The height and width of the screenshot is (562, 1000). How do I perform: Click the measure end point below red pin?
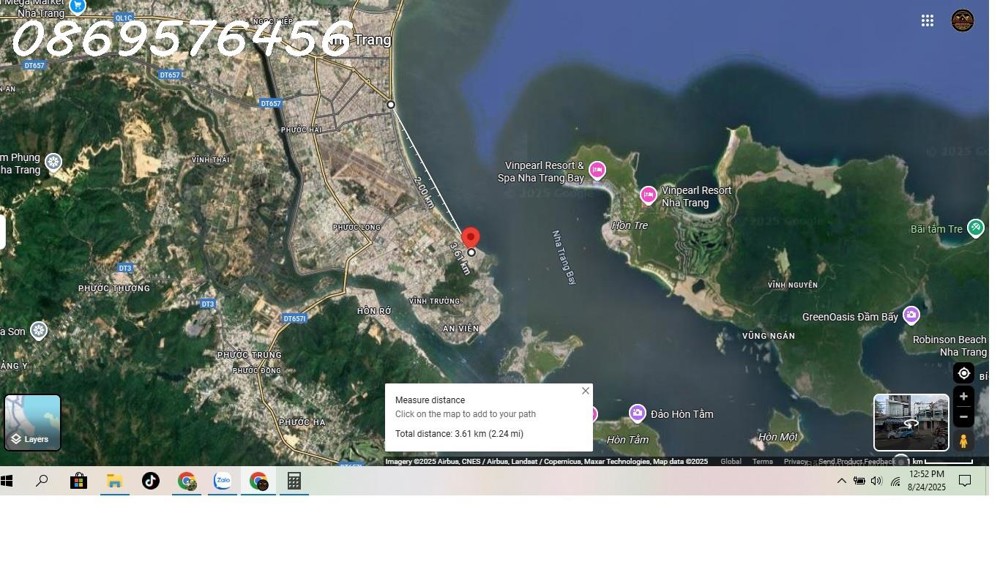471,253
